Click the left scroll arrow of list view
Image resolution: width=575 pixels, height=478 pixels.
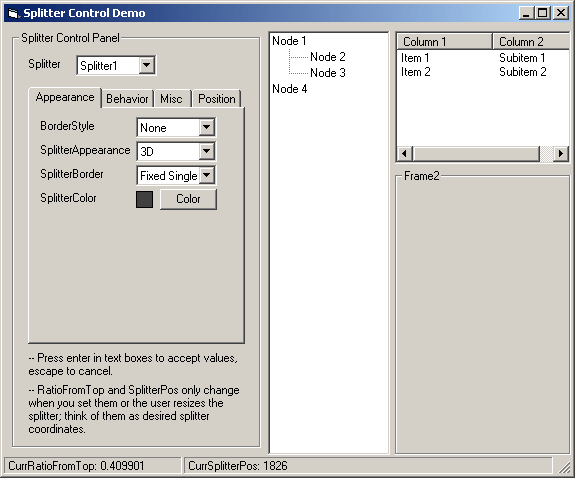pos(405,153)
